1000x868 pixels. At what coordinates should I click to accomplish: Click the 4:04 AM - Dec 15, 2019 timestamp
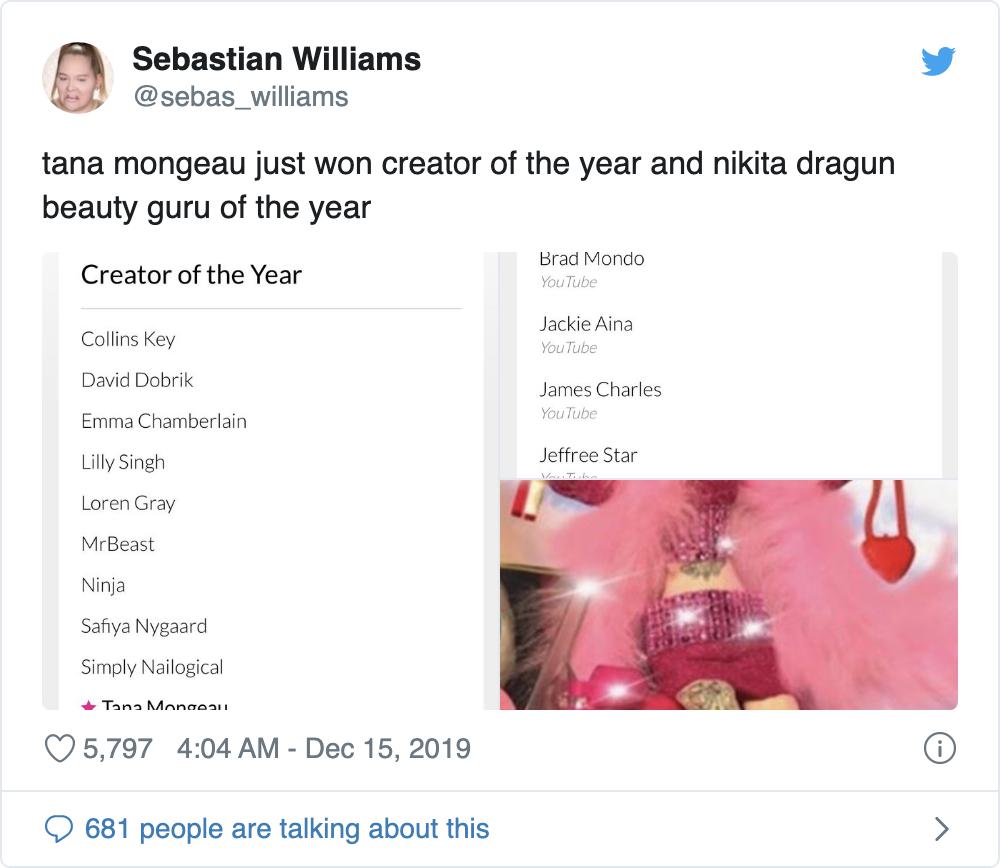(323, 748)
